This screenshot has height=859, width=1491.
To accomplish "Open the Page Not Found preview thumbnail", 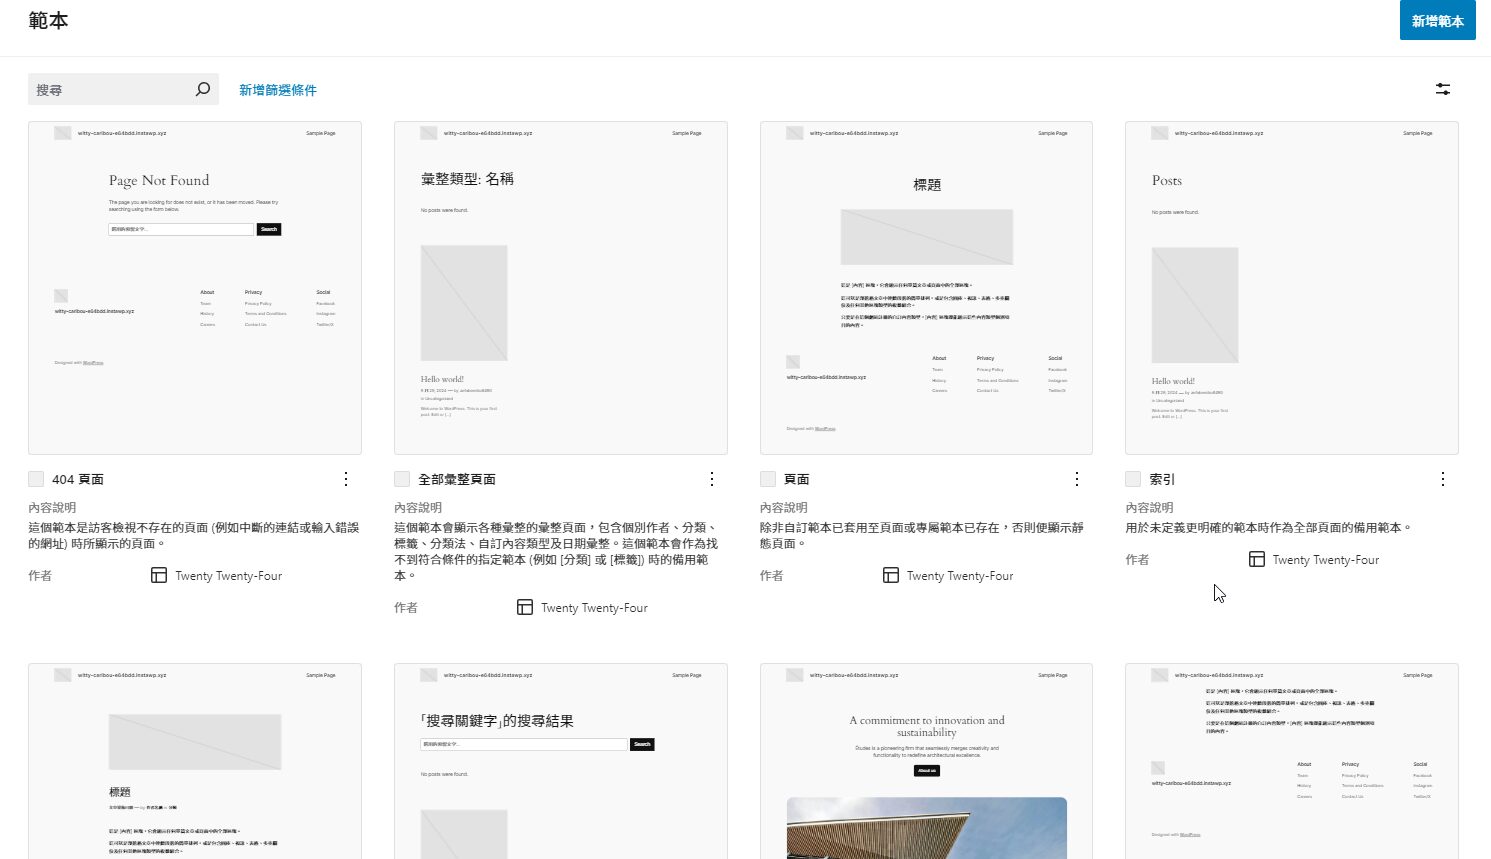I will point(195,288).
